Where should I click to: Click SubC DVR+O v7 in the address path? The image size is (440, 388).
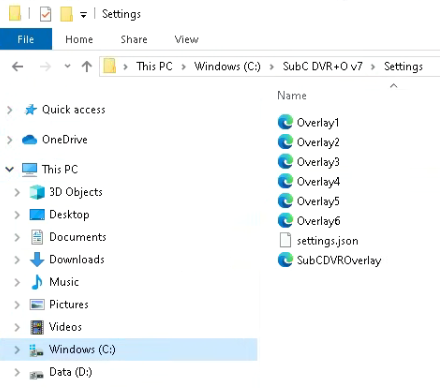pyautogui.click(x=322, y=67)
